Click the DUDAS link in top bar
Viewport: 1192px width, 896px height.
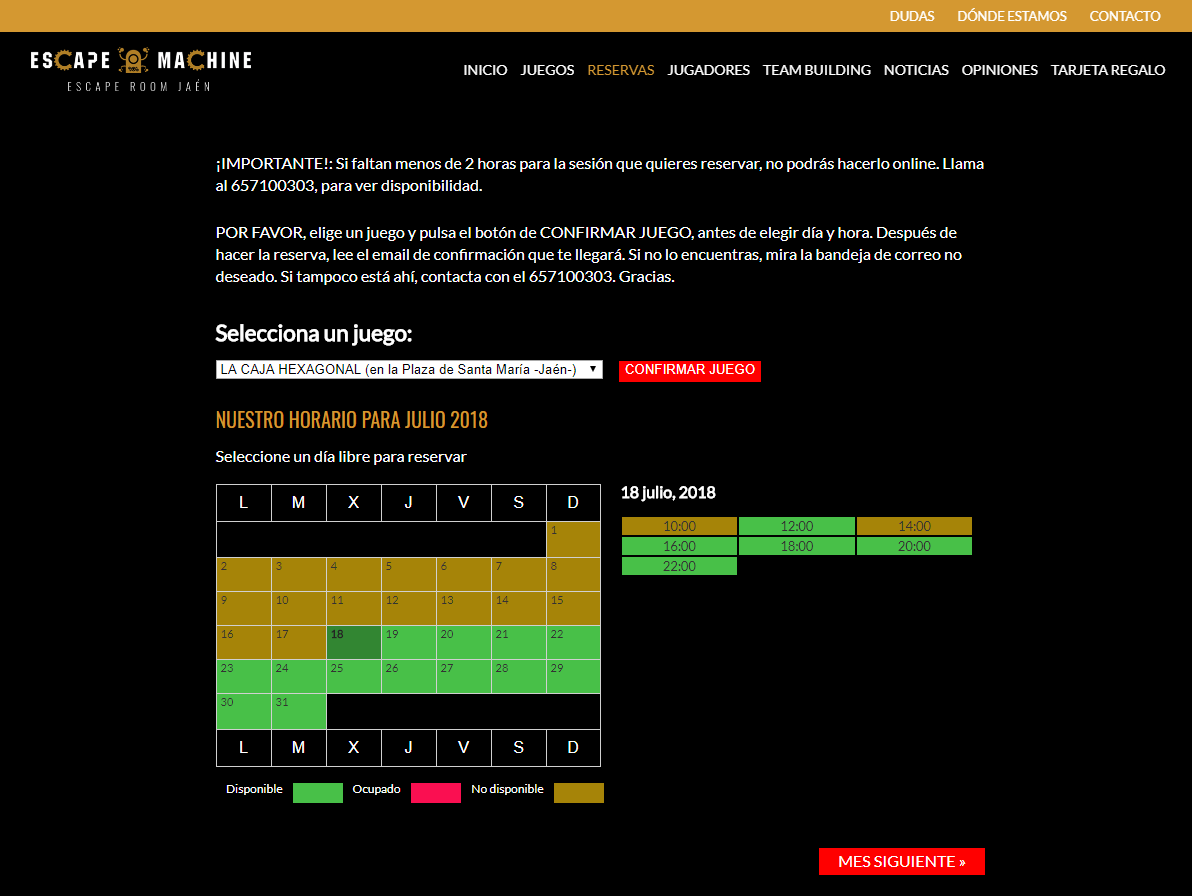(911, 16)
